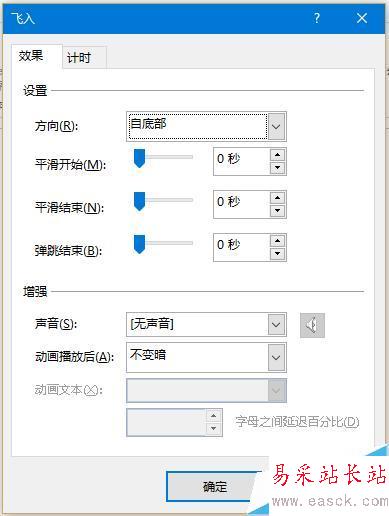Switch to the 计时 tab
This screenshot has width=389, height=516.
(x=79, y=58)
